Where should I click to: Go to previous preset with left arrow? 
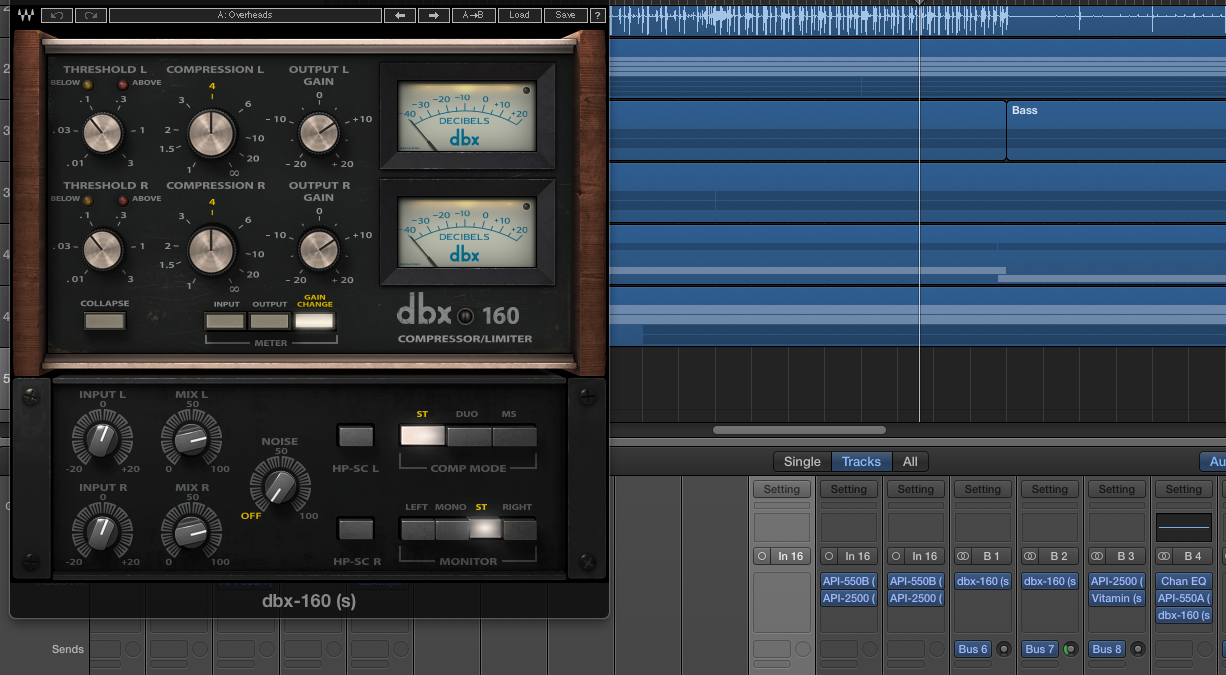pos(400,15)
